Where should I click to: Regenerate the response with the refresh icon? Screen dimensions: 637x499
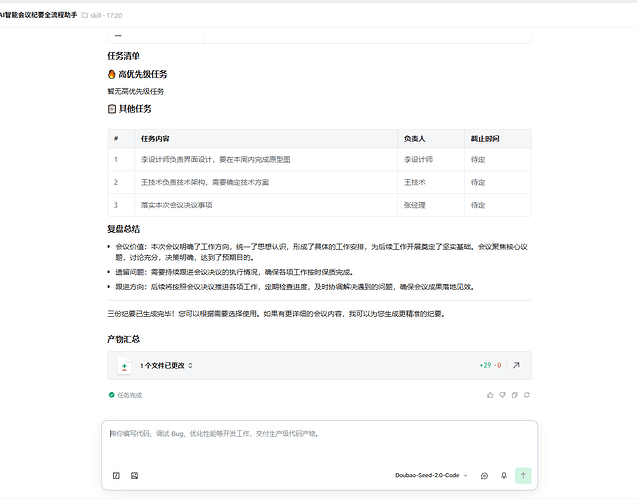coord(527,395)
